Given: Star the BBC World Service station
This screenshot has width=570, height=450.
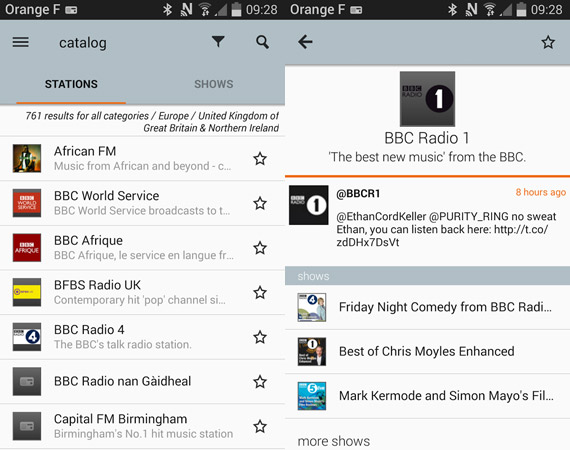Looking at the screenshot, I should point(260,203).
